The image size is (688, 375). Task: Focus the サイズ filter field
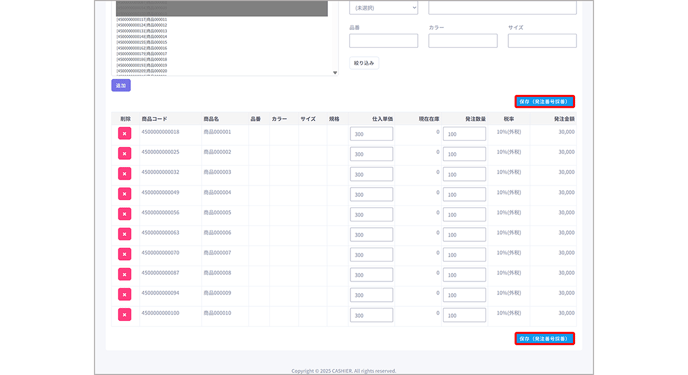(x=542, y=41)
